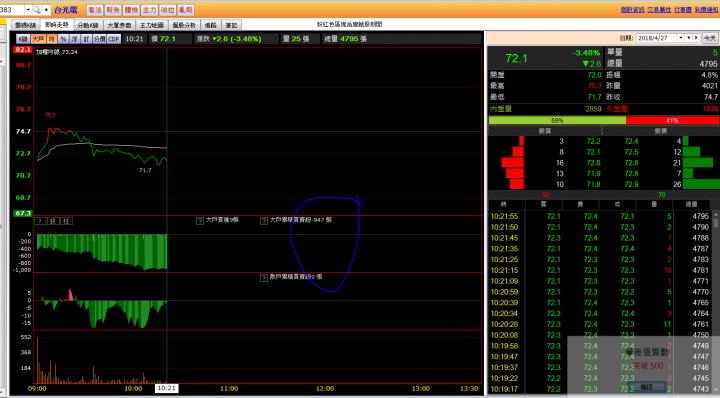Toggle the CDP indicator button

[114, 39]
